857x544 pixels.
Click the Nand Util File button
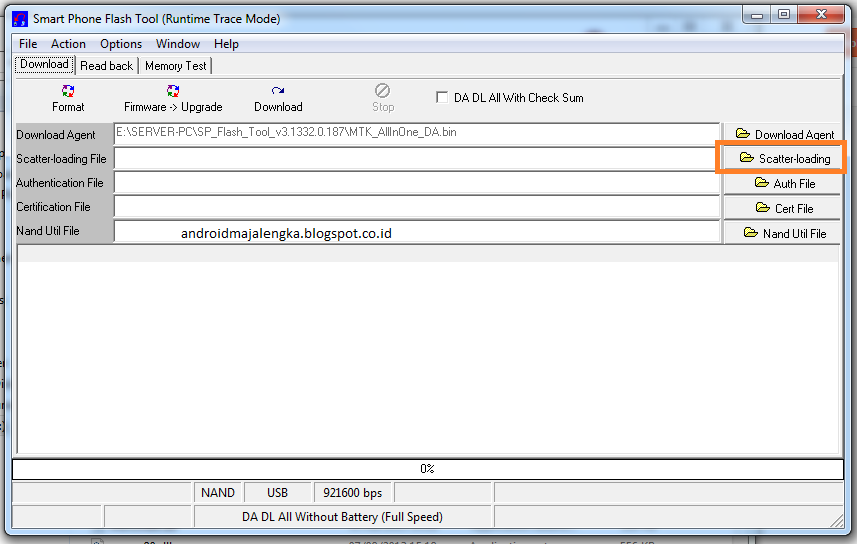(783, 233)
